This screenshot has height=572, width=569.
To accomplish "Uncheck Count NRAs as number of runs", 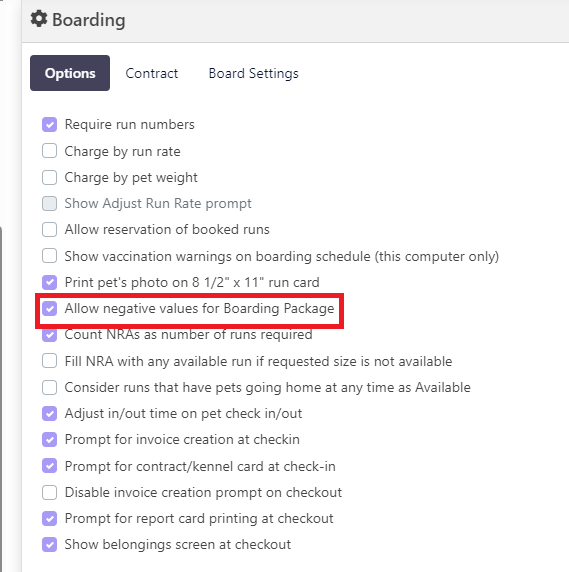I will pos(50,335).
